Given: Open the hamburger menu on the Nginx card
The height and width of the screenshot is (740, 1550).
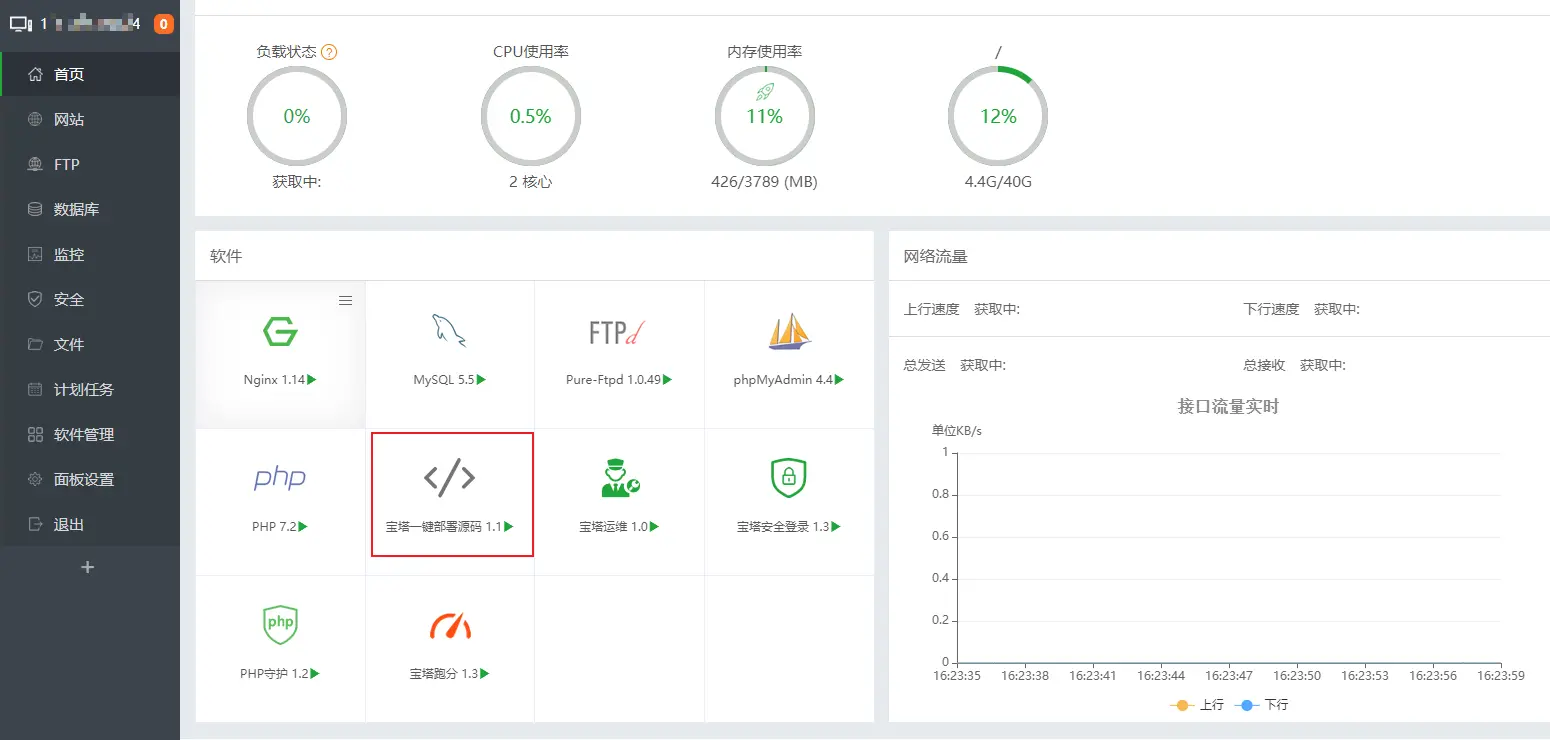Looking at the screenshot, I should [345, 300].
